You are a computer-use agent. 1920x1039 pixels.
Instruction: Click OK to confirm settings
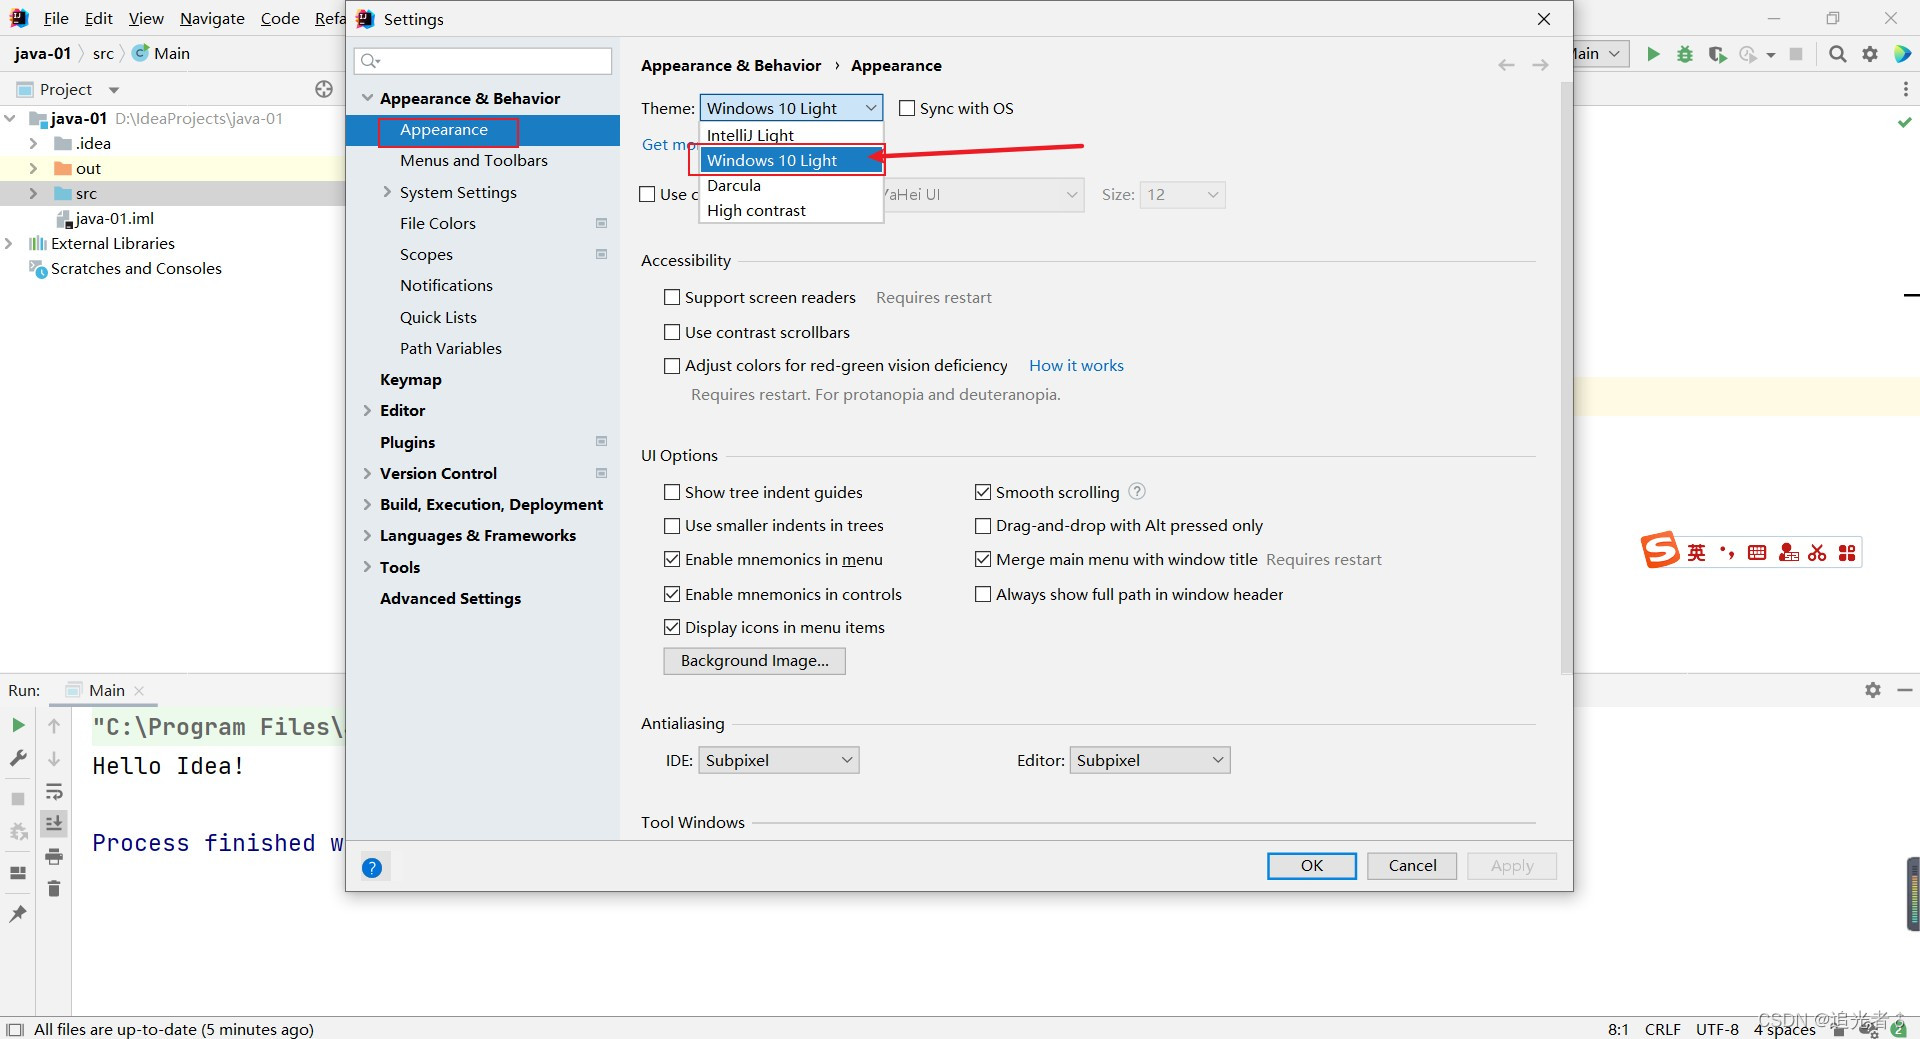[1312, 866]
